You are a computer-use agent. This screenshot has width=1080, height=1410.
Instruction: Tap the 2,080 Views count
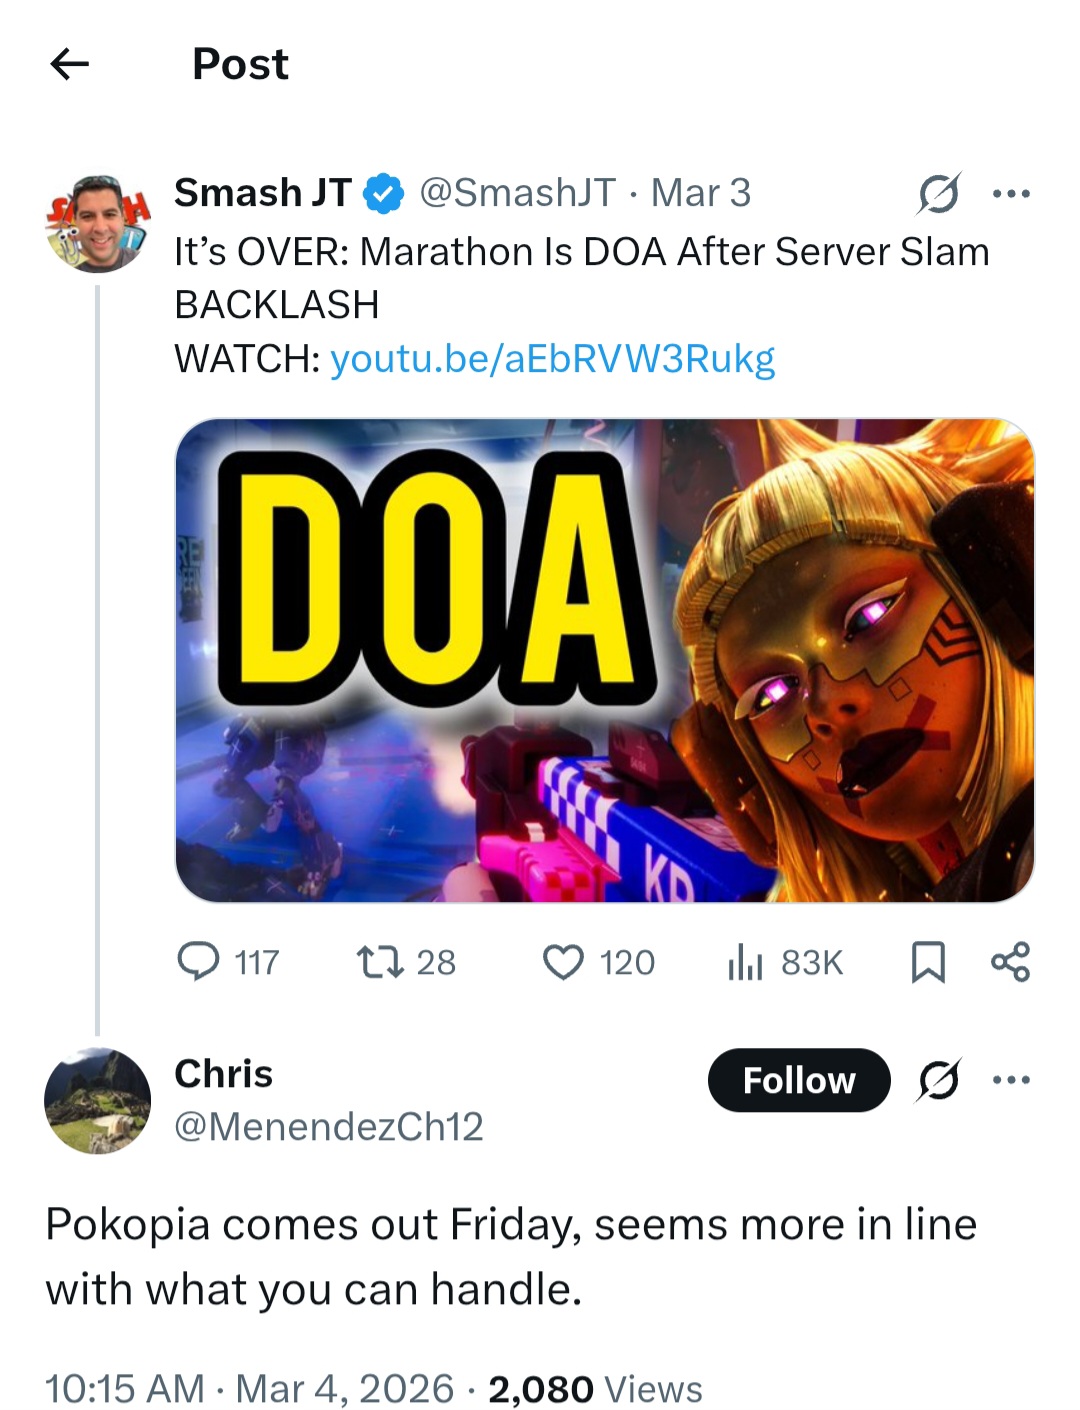[x=595, y=1389]
